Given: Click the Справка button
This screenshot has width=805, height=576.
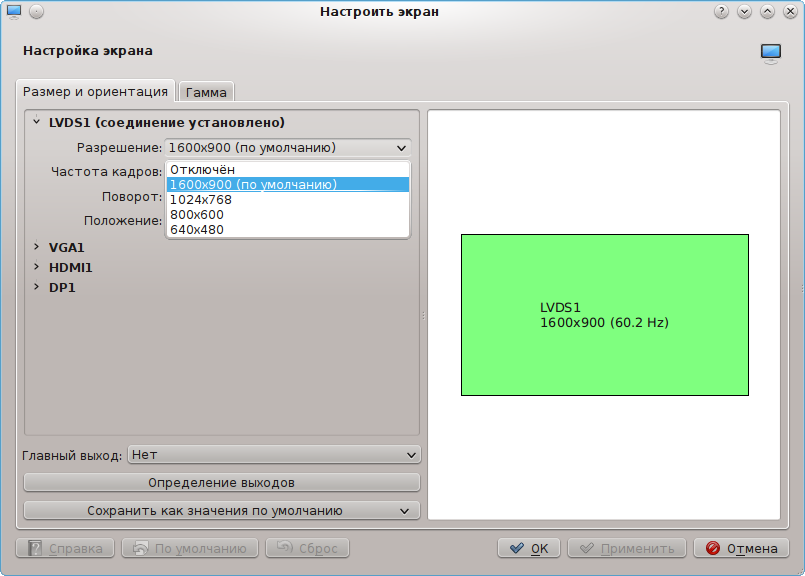Looking at the screenshot, I should [65, 548].
